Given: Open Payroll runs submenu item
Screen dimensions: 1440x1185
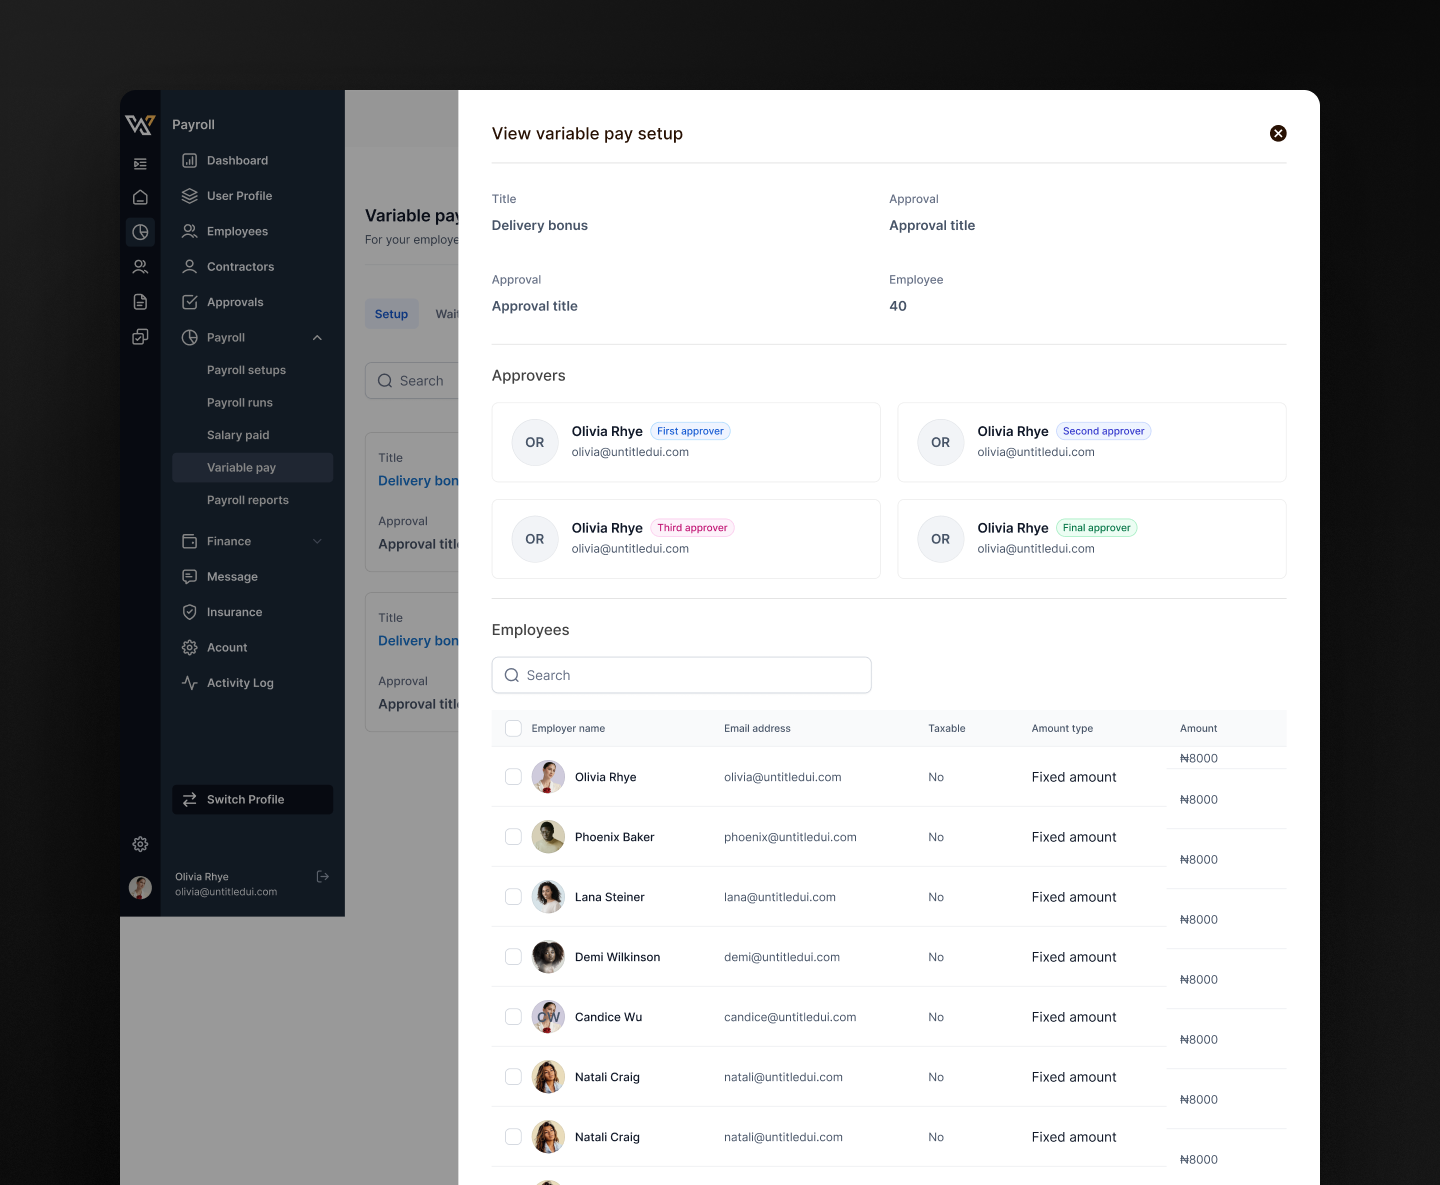Looking at the screenshot, I should point(240,402).
